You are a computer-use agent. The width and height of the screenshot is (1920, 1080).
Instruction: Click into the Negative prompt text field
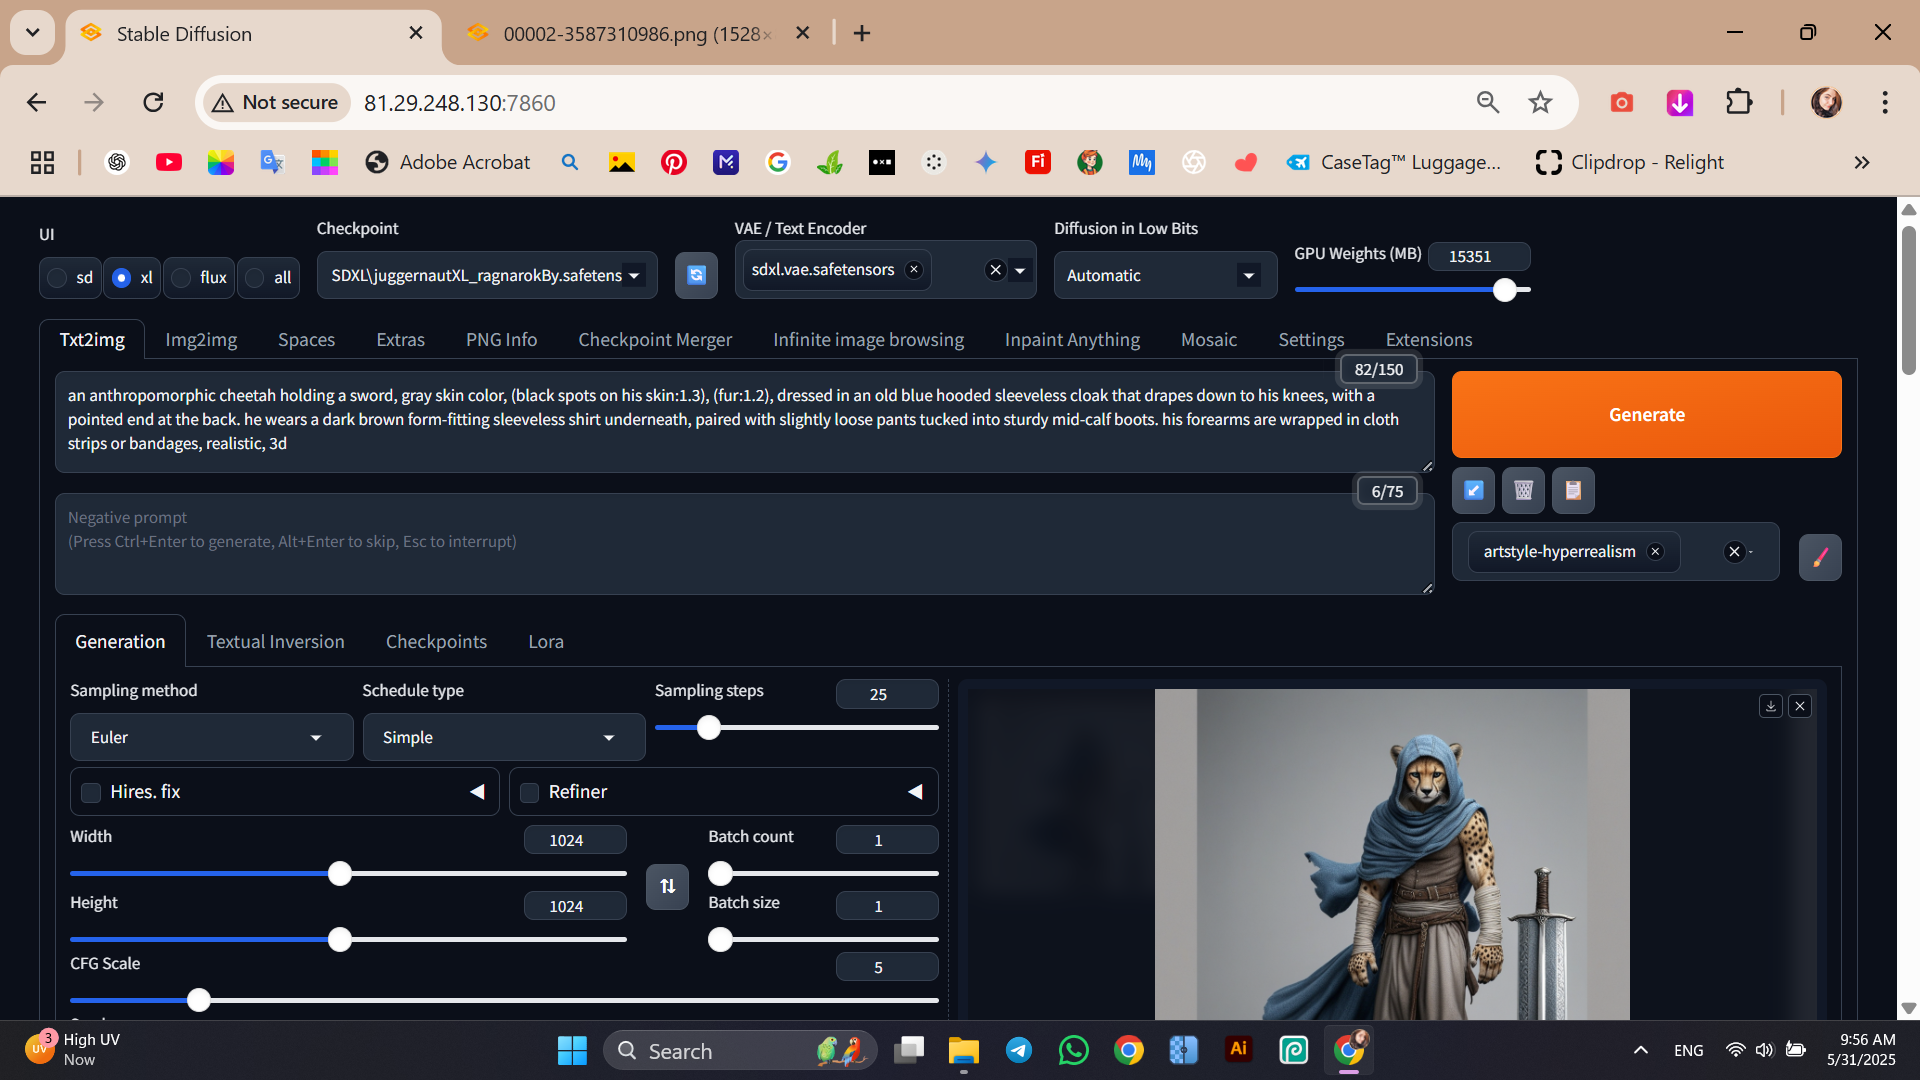(743, 545)
